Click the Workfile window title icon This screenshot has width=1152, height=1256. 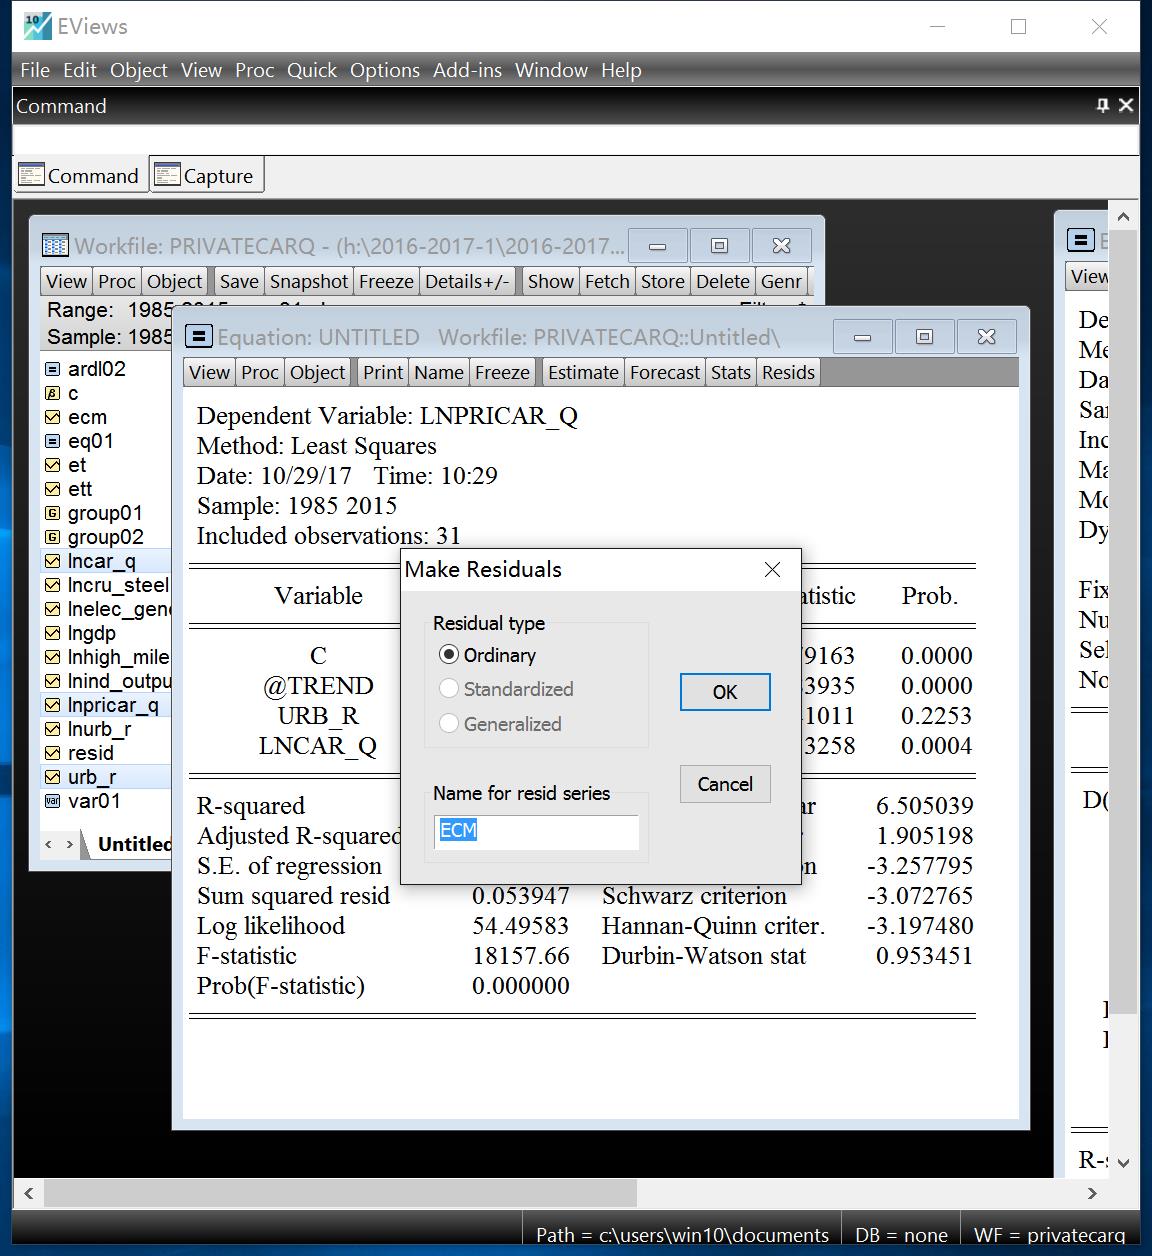pos(55,245)
